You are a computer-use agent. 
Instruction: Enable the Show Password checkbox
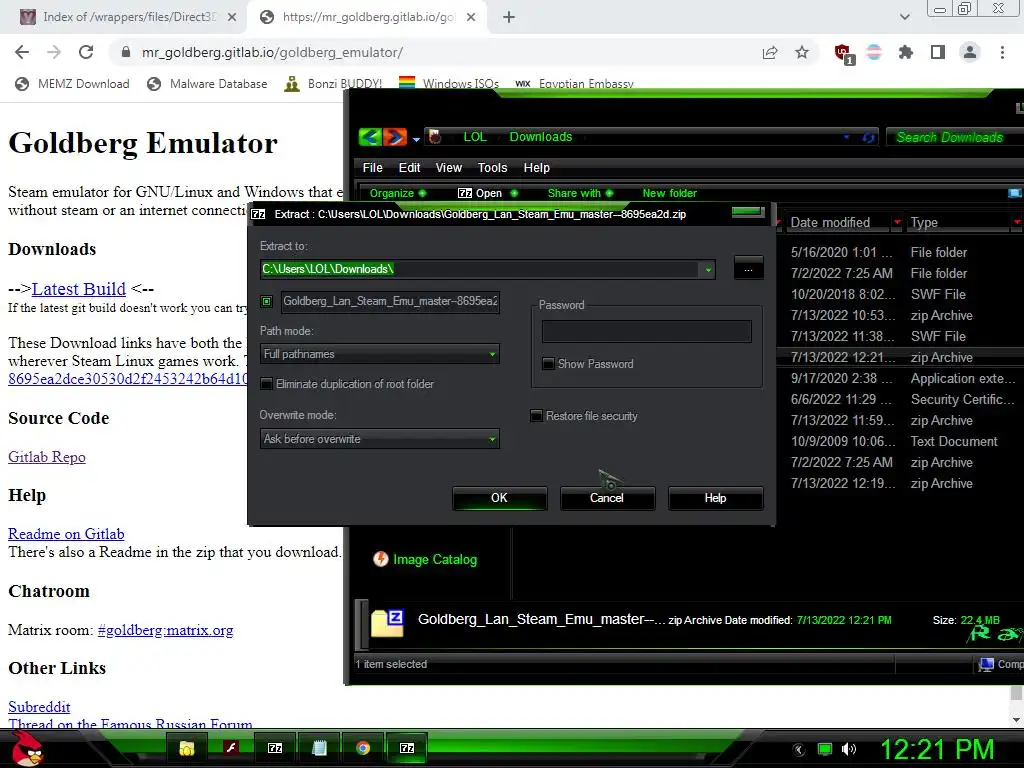click(549, 364)
